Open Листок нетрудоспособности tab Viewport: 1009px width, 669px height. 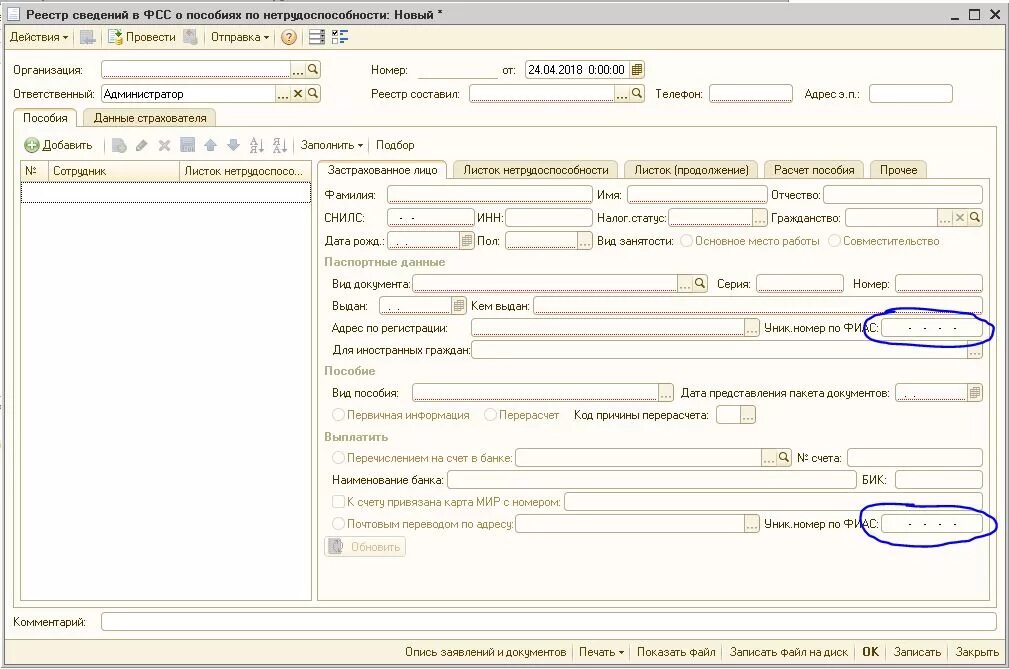pos(535,170)
